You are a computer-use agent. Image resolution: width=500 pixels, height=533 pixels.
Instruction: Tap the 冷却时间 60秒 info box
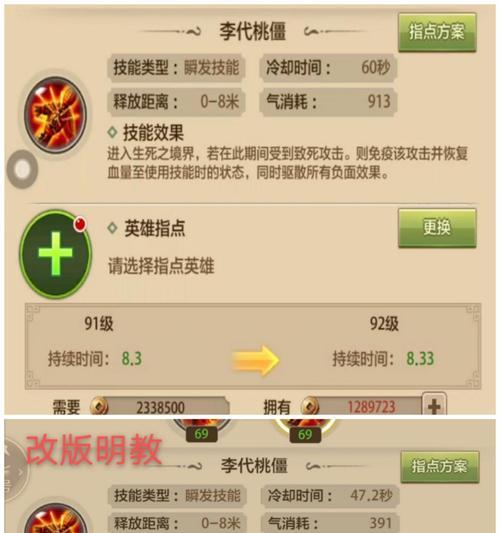328,67
